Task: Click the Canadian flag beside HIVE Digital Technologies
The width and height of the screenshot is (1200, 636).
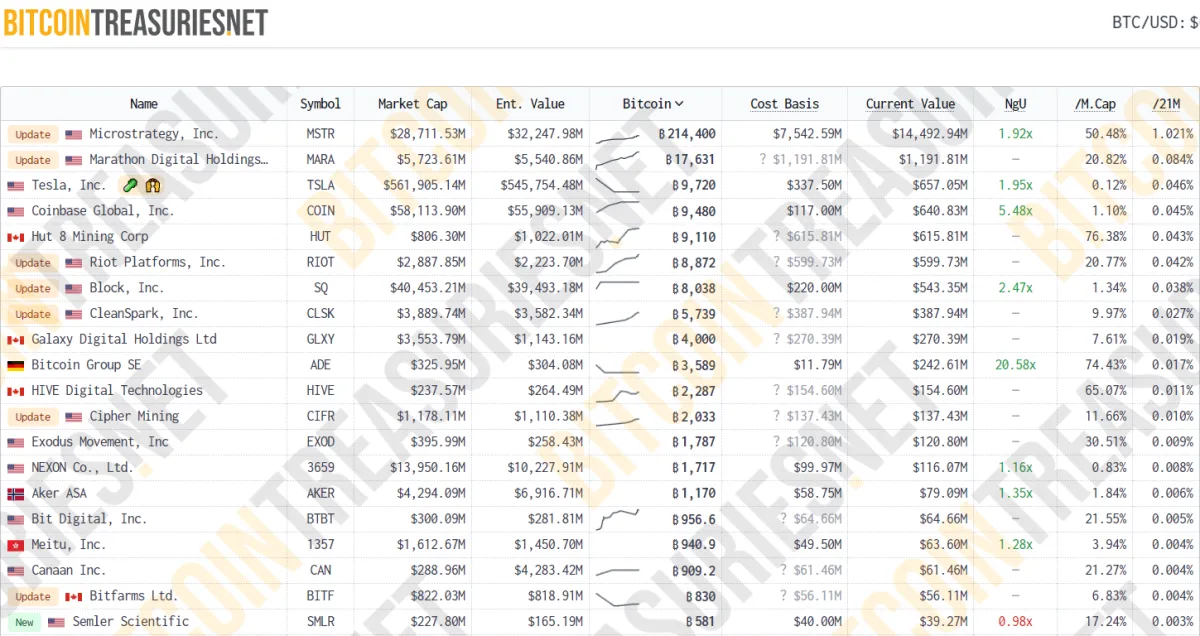Action: tap(15, 391)
